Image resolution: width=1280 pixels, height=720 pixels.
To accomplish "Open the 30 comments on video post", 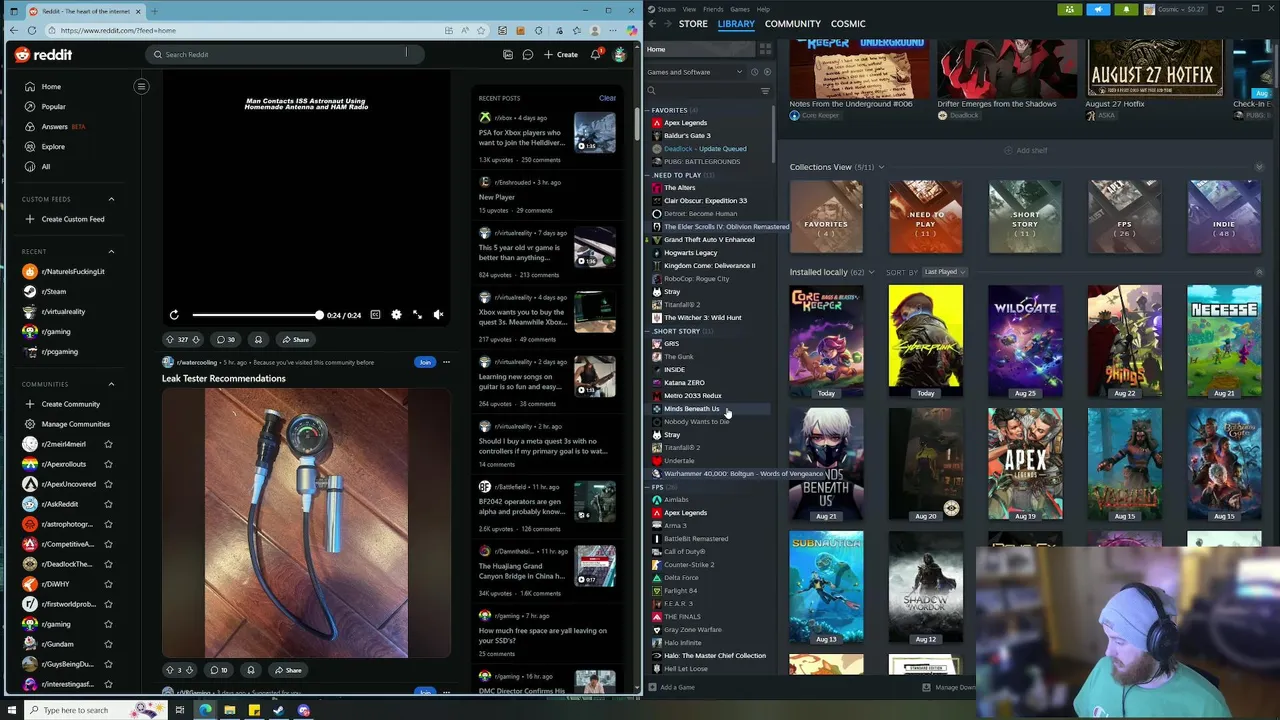I will [226, 340].
